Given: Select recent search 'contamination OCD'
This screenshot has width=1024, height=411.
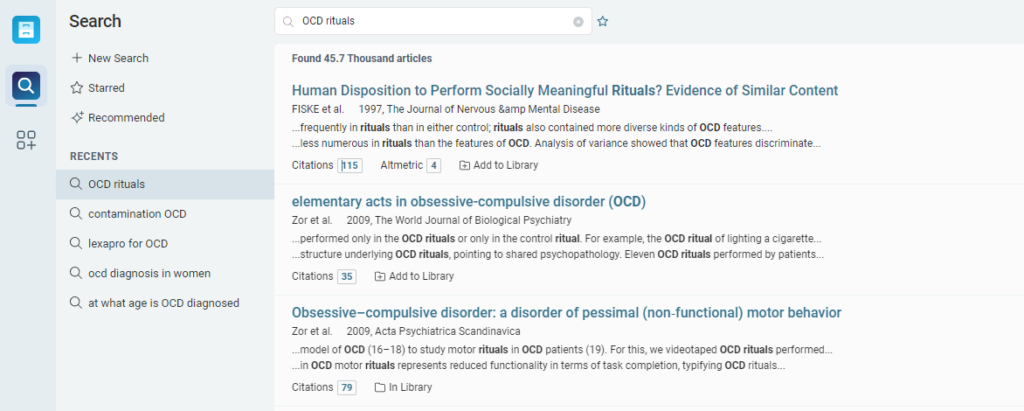Looking at the screenshot, I should pyautogui.click(x=137, y=214).
